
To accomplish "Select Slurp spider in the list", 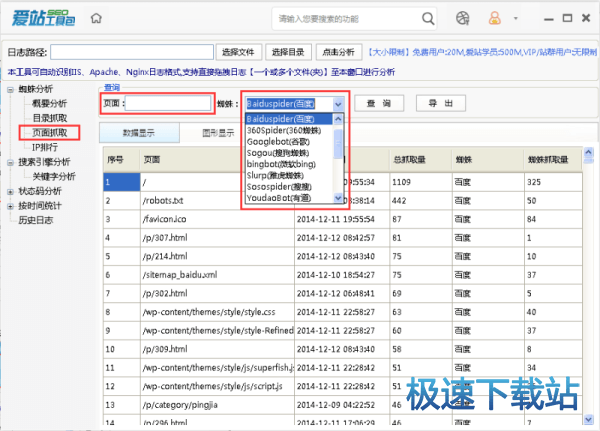I will click(289, 175).
